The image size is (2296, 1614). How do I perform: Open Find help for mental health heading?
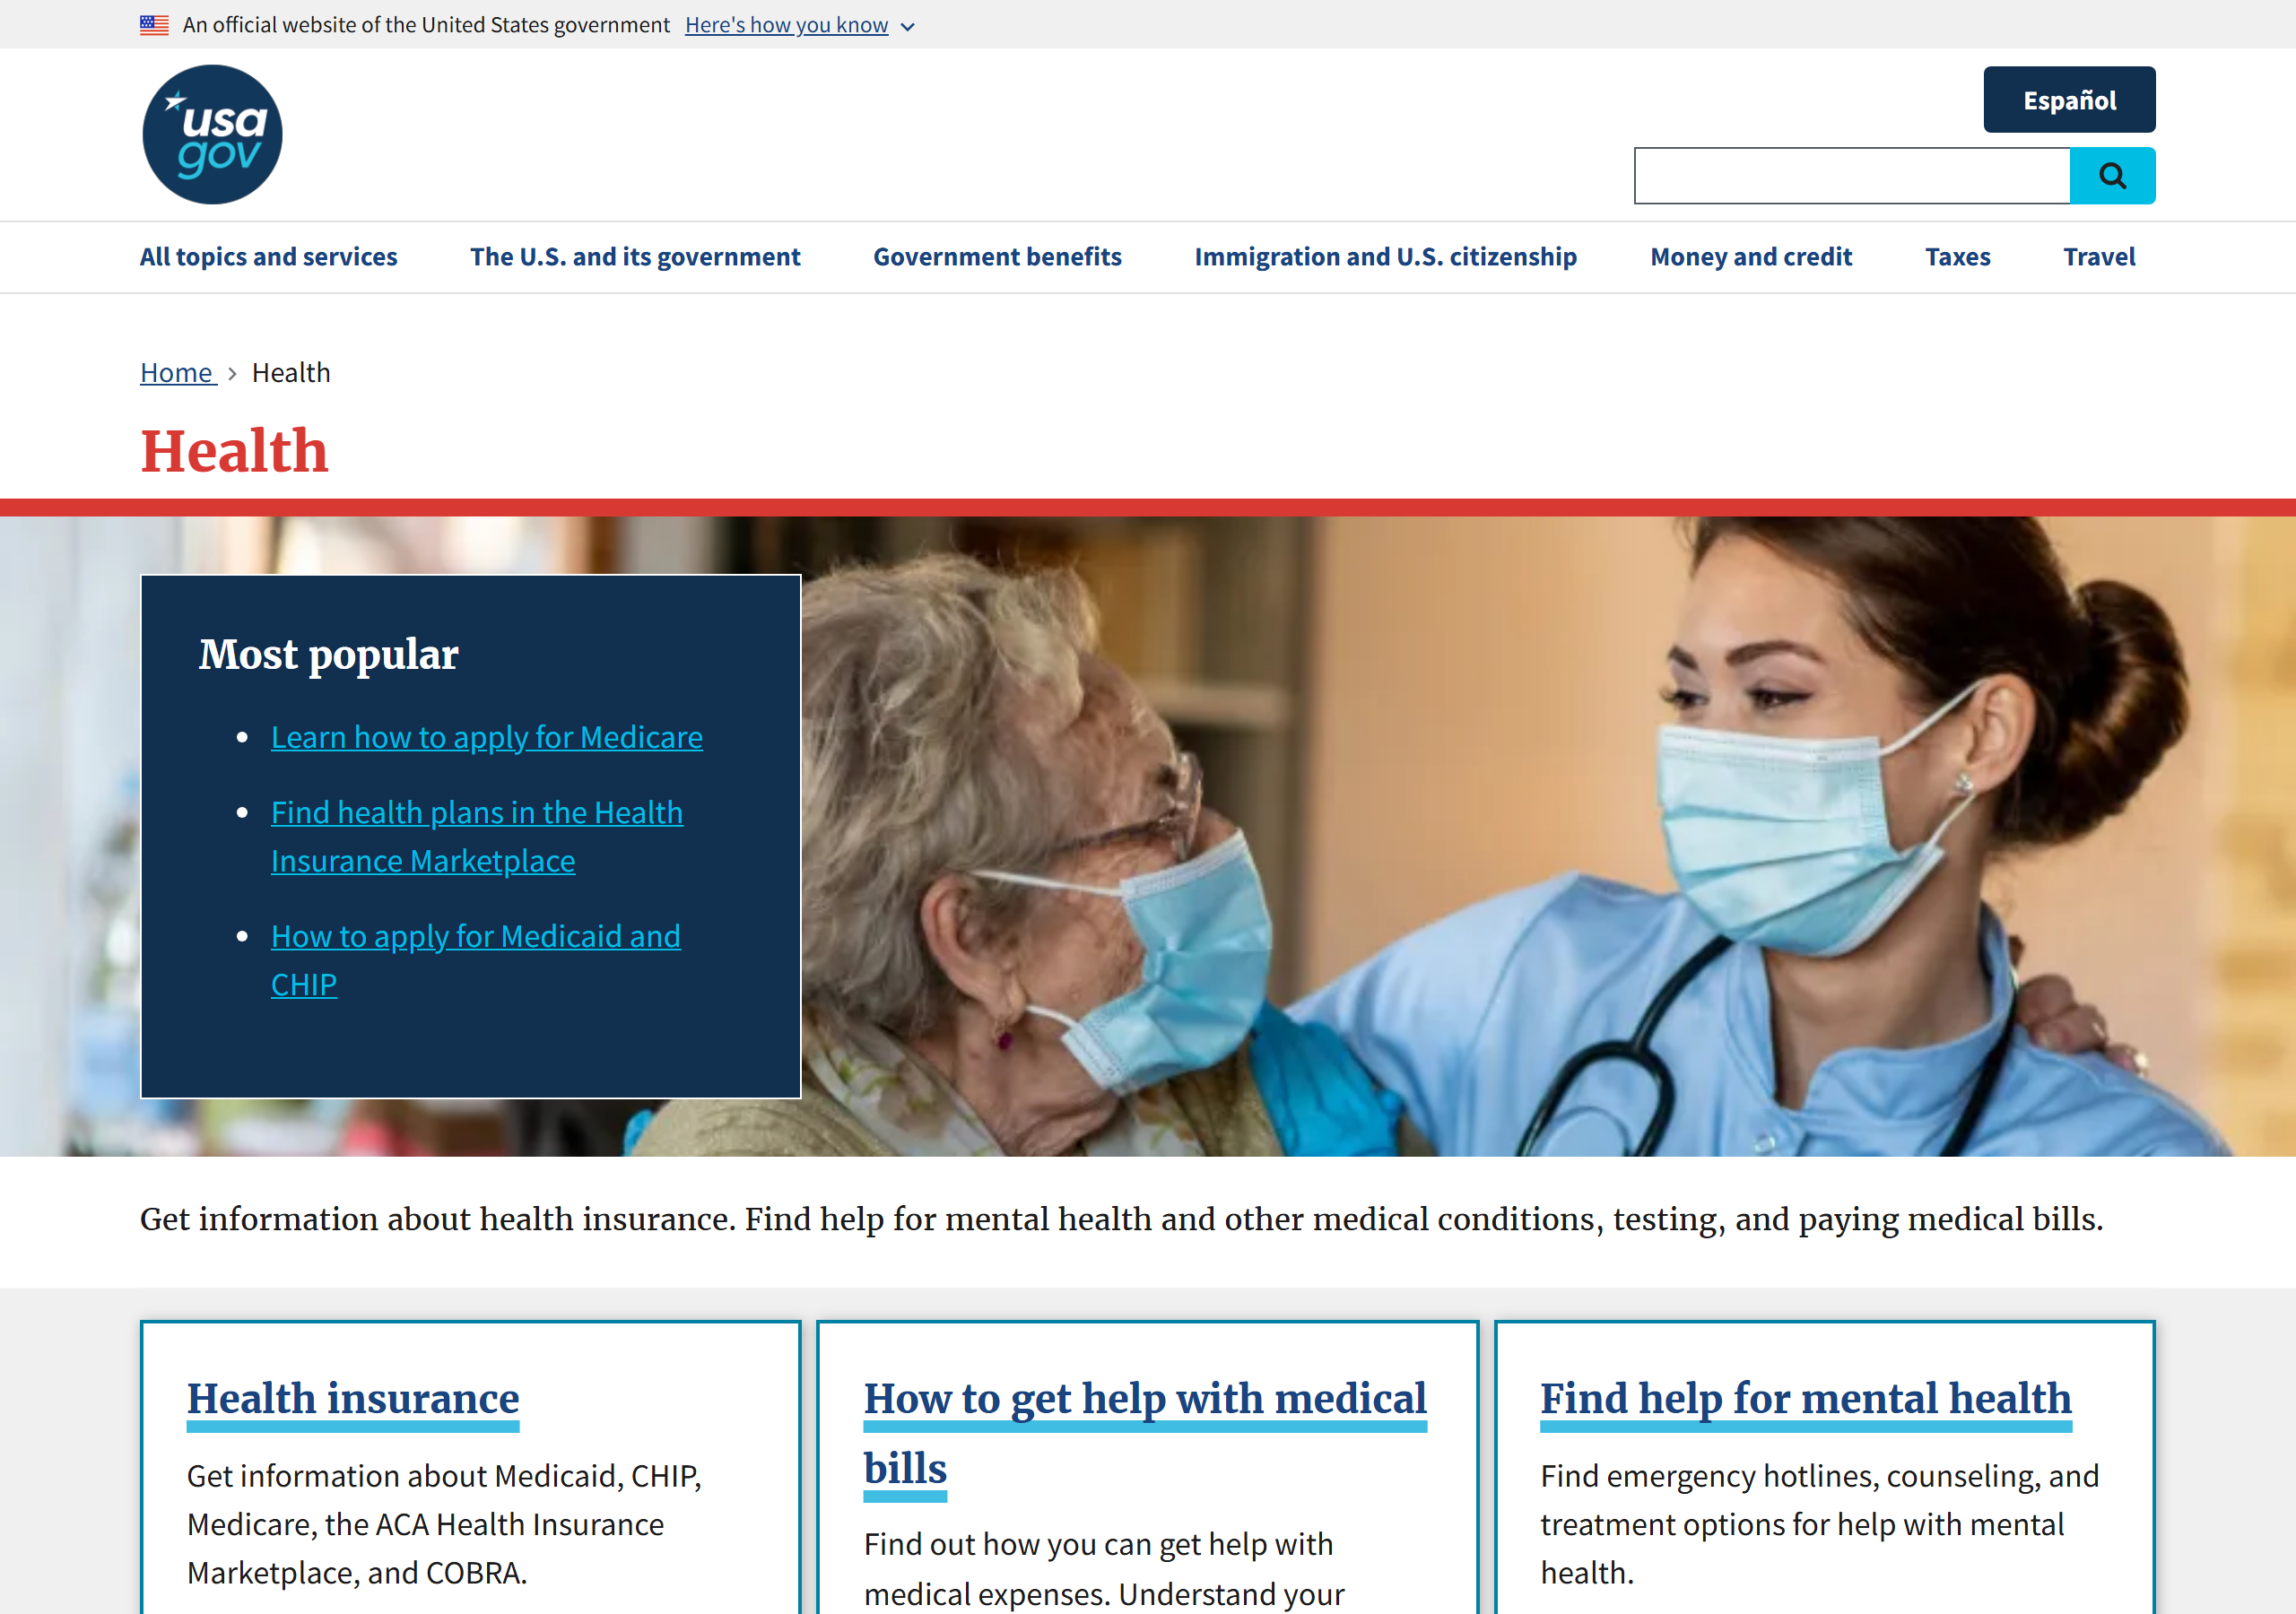(1805, 1399)
